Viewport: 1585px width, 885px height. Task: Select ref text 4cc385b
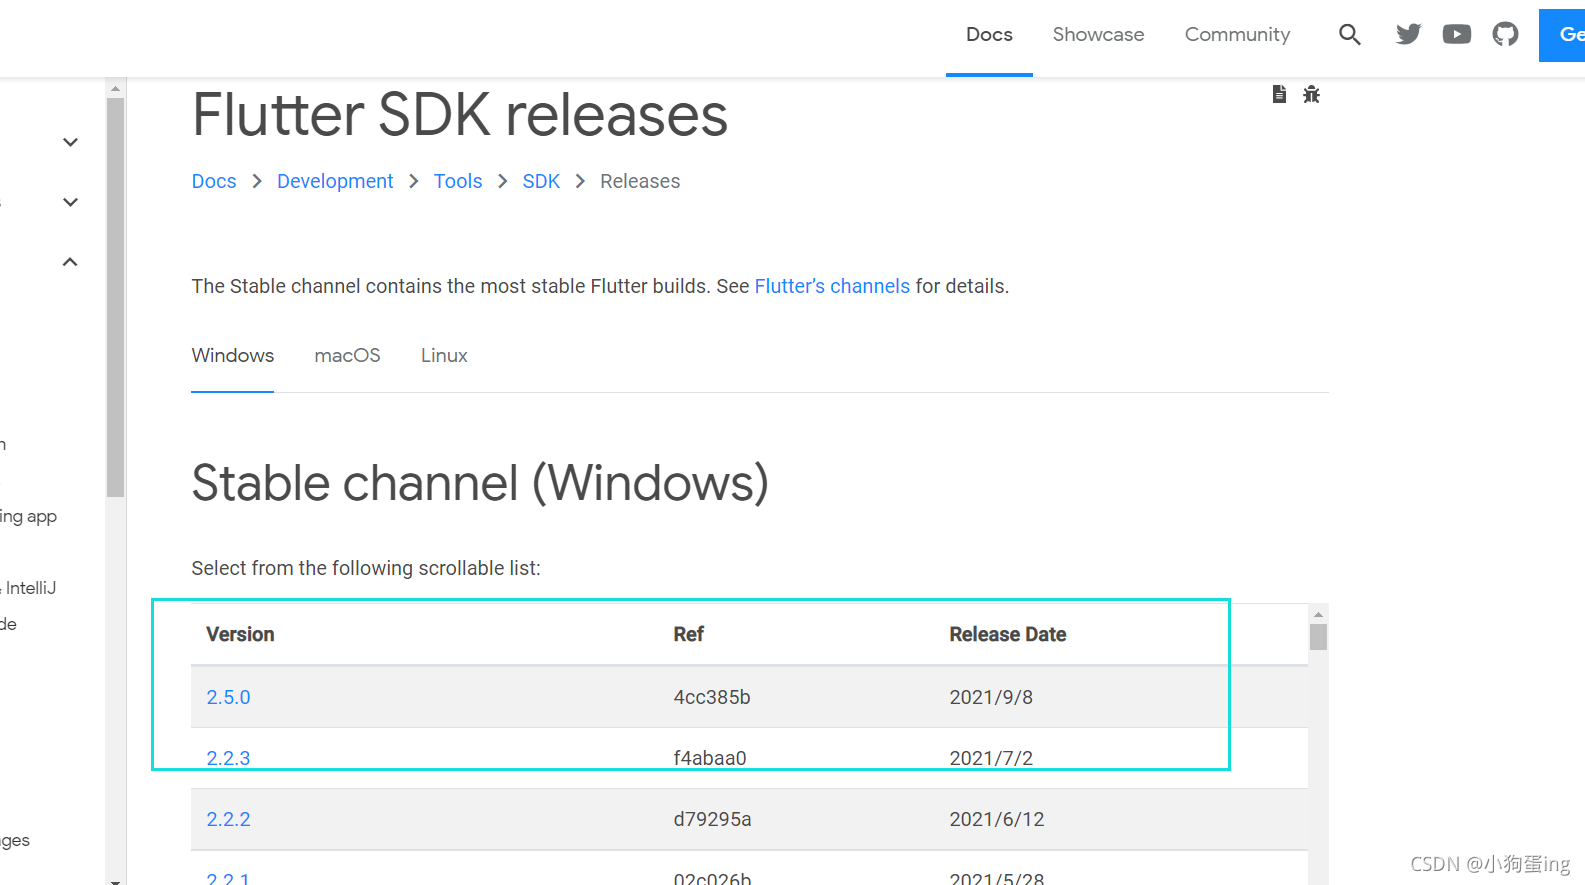click(x=711, y=697)
